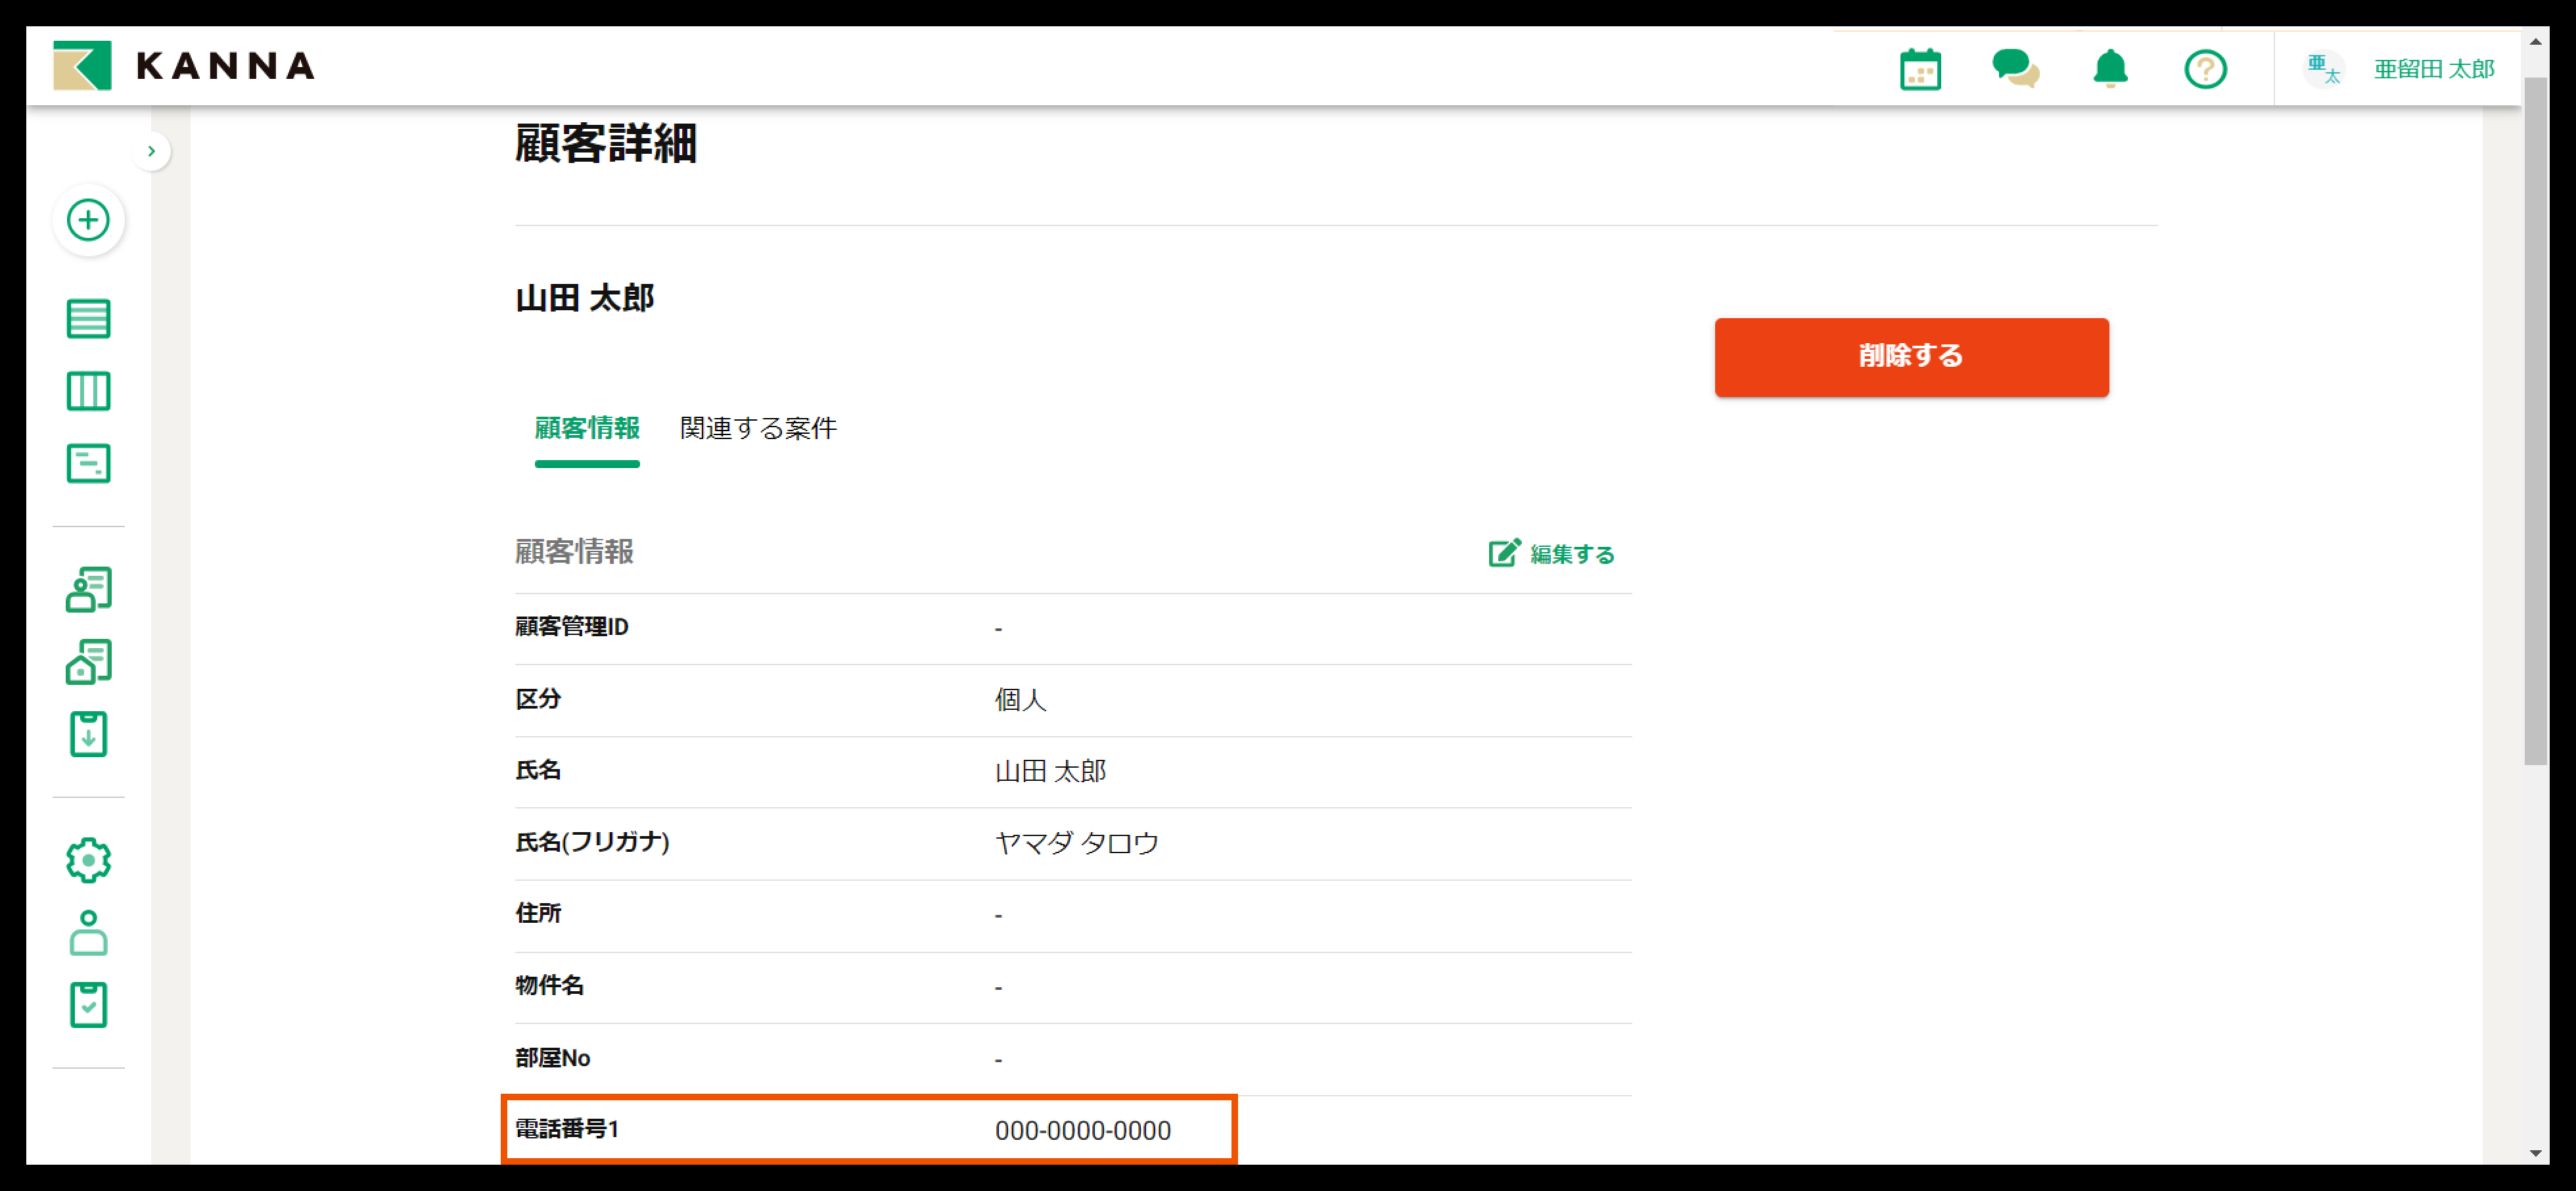Image resolution: width=2576 pixels, height=1191 pixels.
Task: Open the customer management sidebar icon
Action: click(x=88, y=590)
